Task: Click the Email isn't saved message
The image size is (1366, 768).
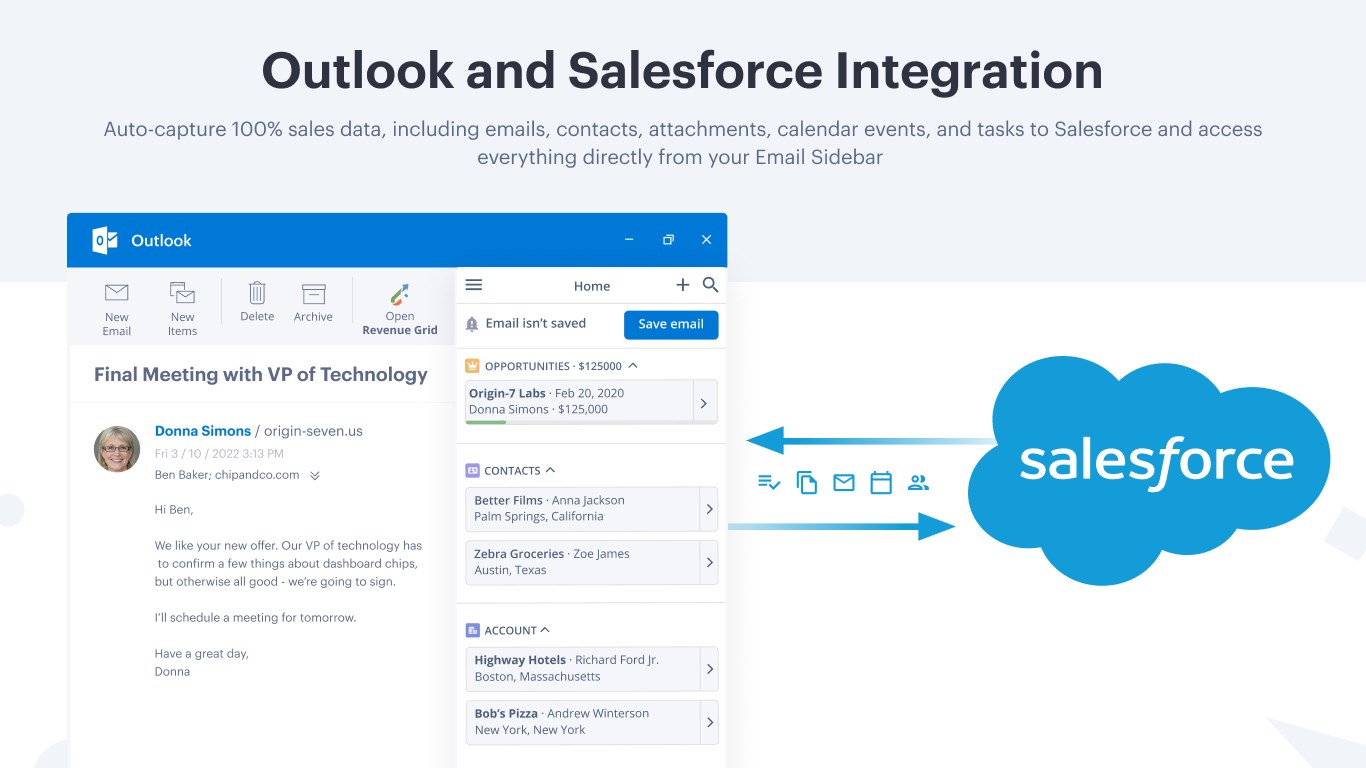Action: coord(536,324)
